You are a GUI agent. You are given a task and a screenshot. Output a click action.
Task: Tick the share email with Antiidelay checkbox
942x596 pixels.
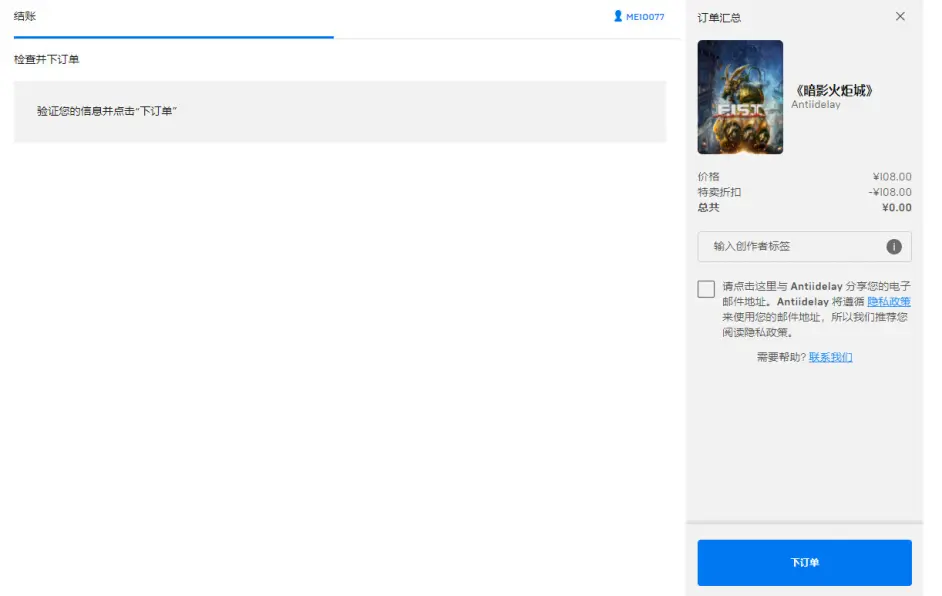pos(706,289)
